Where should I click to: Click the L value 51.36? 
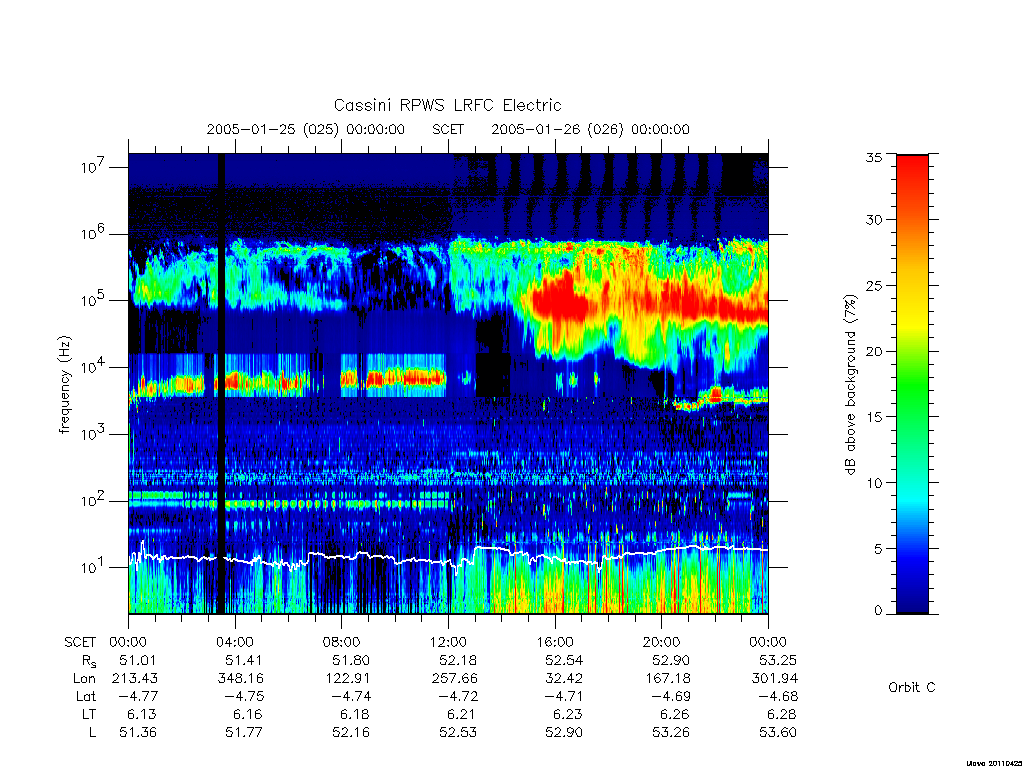(x=138, y=733)
